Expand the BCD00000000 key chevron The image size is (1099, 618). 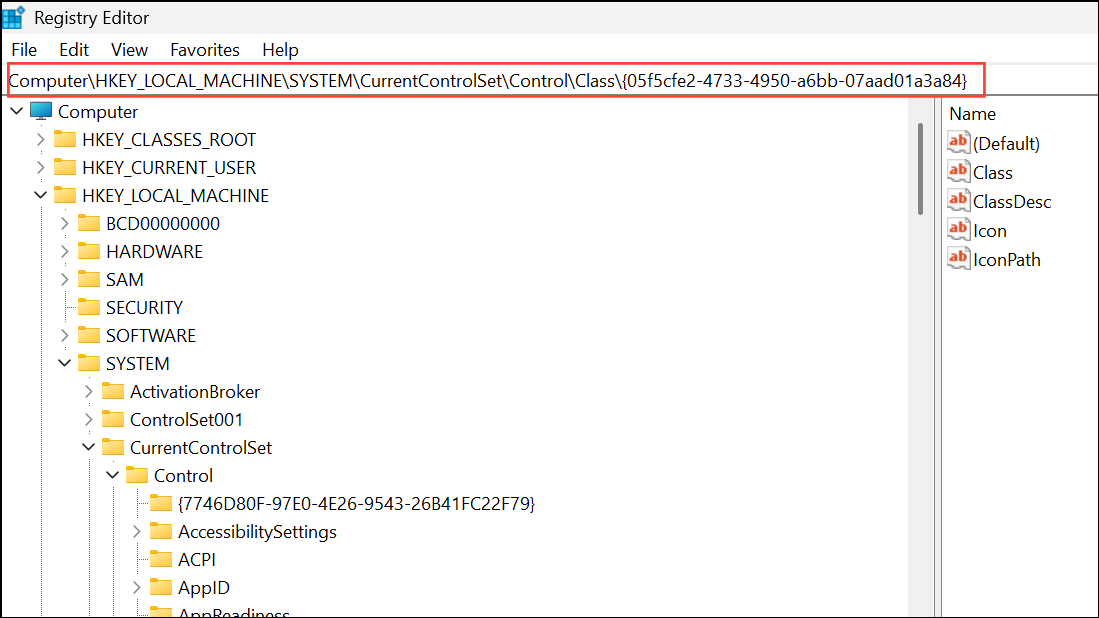point(64,224)
